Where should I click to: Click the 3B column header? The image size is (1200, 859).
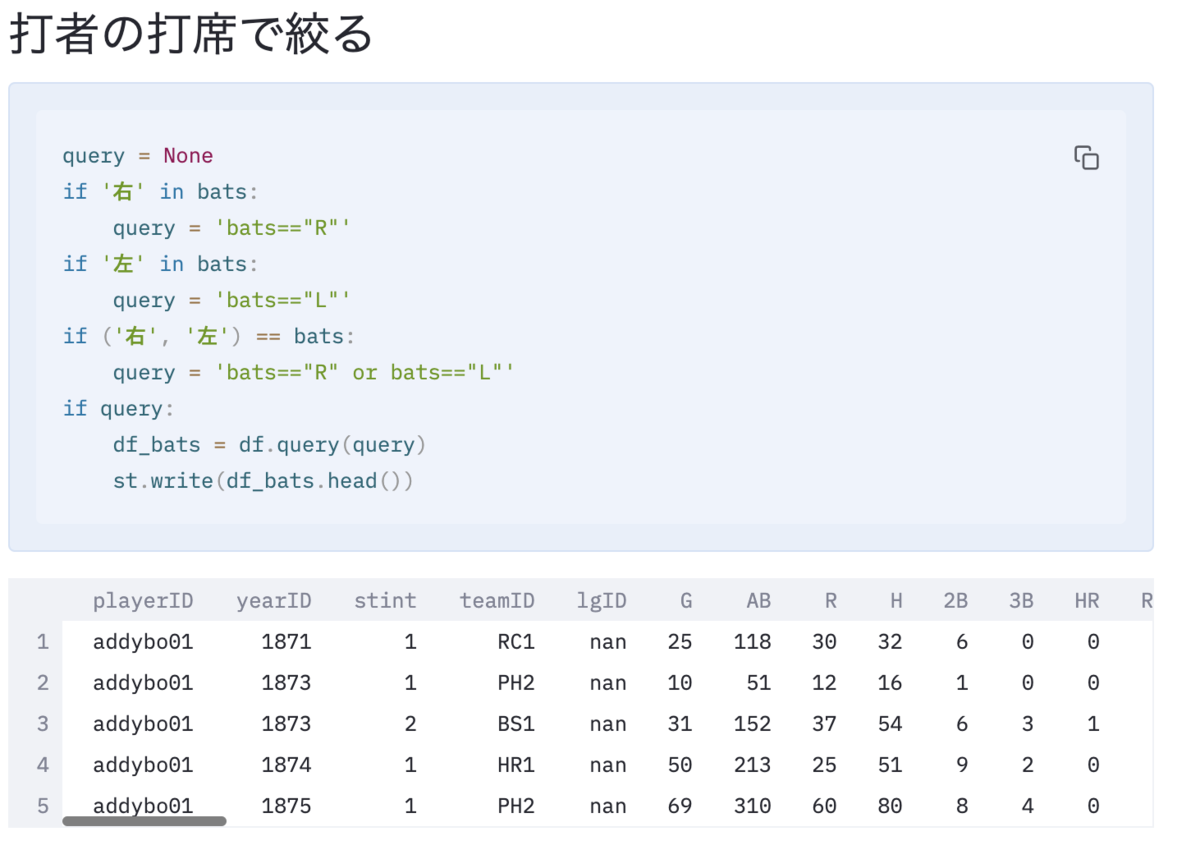point(1021,601)
